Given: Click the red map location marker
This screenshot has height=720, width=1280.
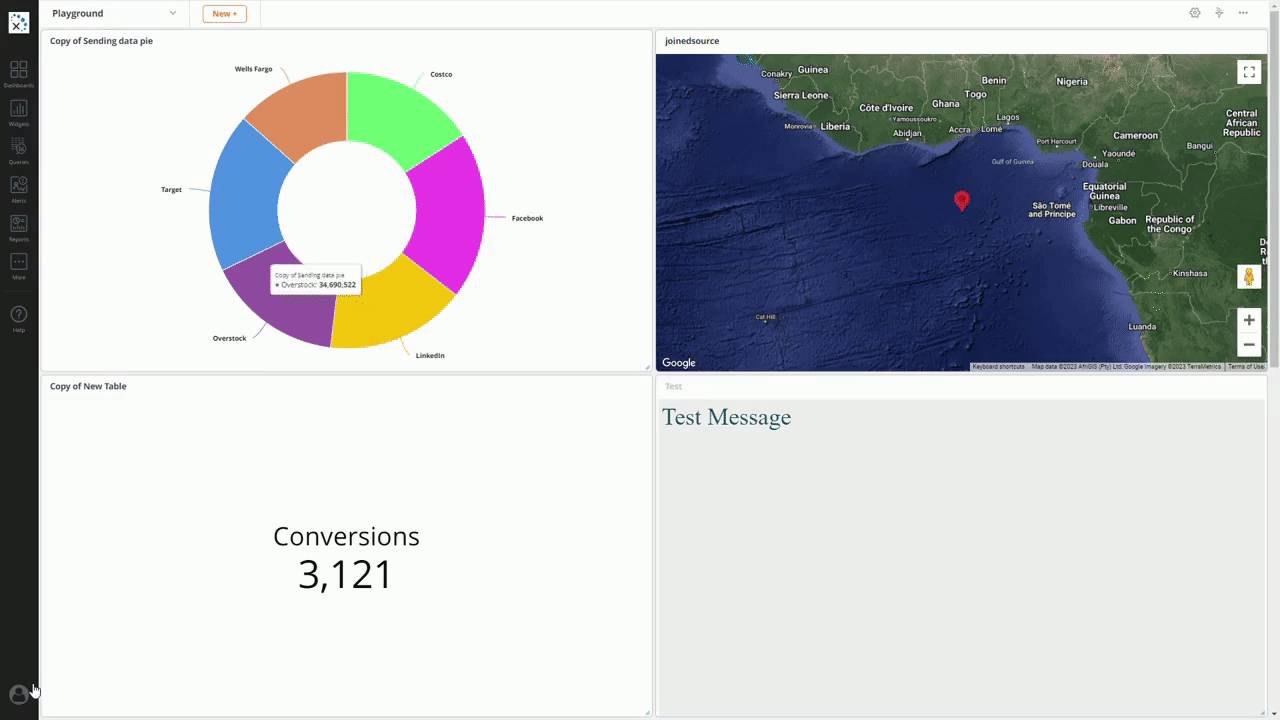Looking at the screenshot, I should tap(962, 200).
